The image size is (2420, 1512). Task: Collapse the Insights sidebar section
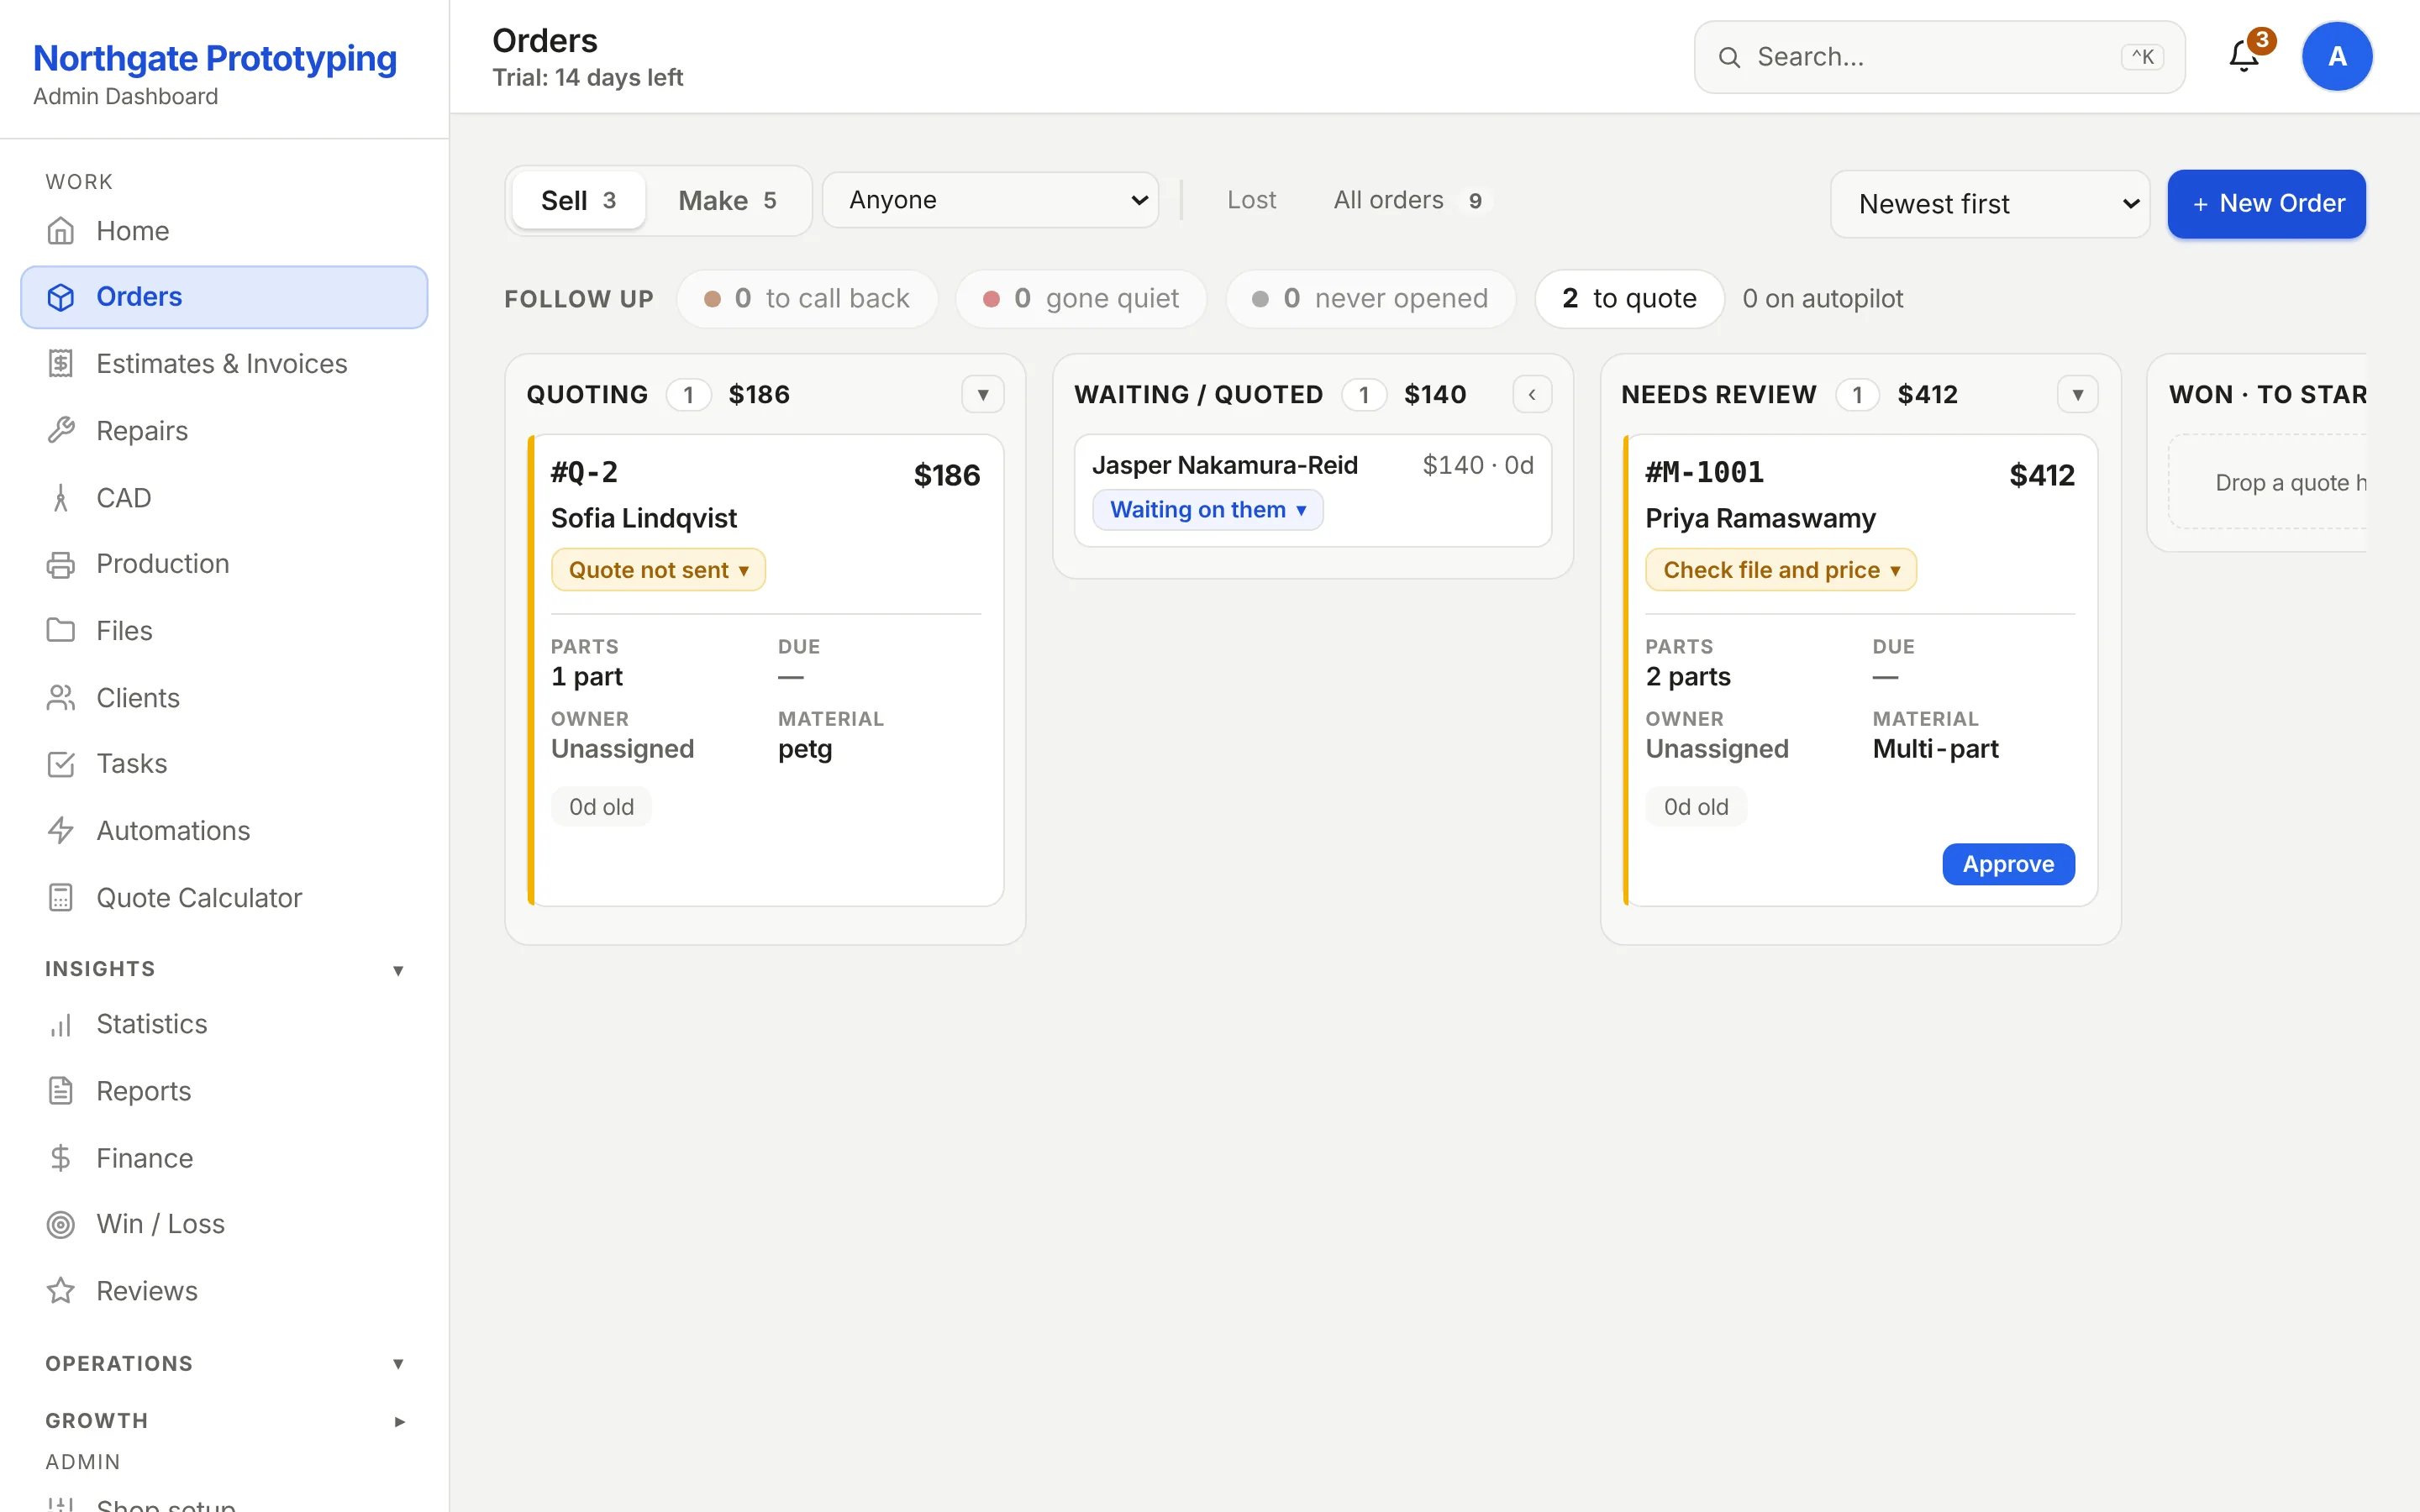click(x=398, y=970)
